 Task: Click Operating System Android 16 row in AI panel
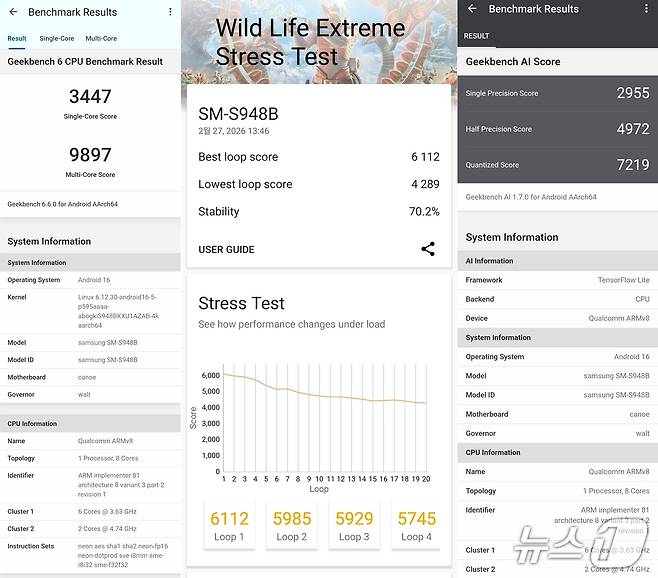coord(558,357)
